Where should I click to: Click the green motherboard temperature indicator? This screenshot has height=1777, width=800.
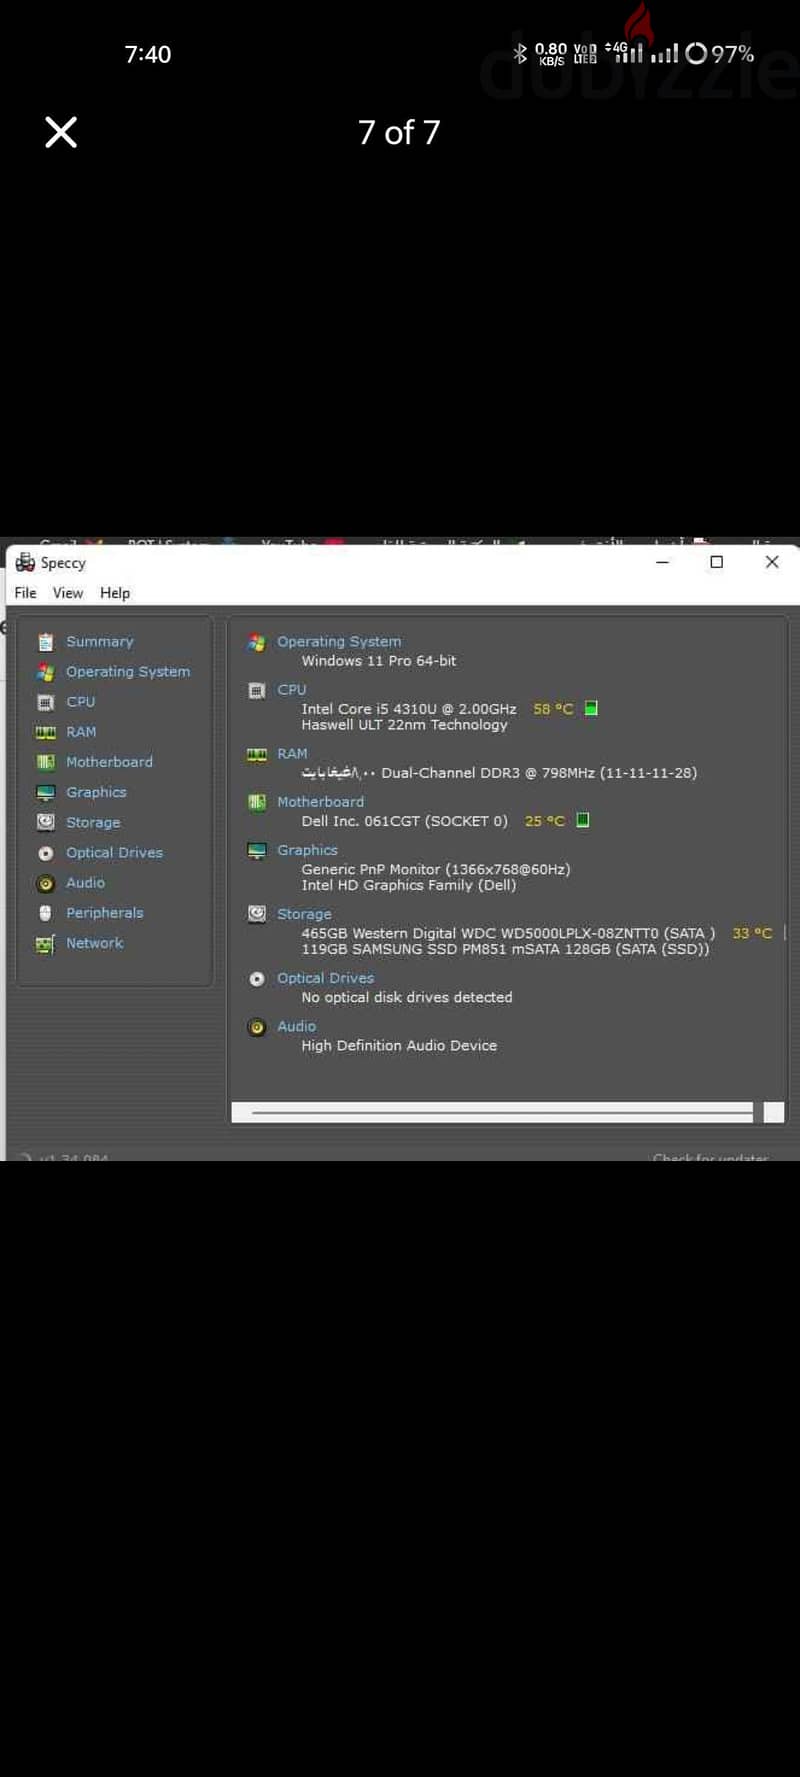pos(583,820)
